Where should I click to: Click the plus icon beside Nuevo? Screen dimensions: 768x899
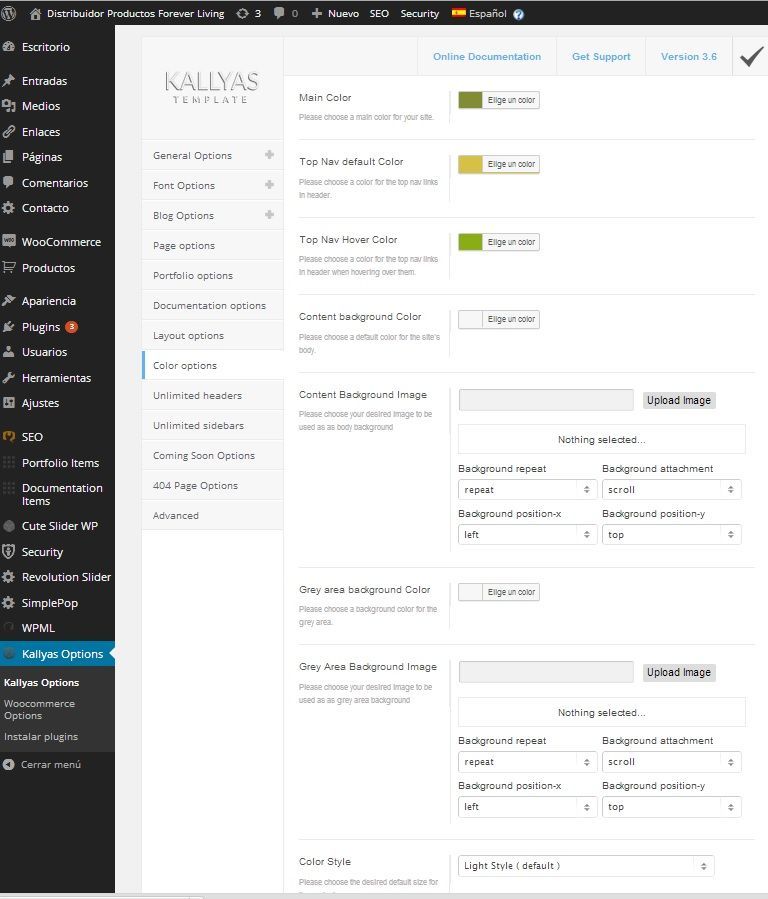click(316, 13)
